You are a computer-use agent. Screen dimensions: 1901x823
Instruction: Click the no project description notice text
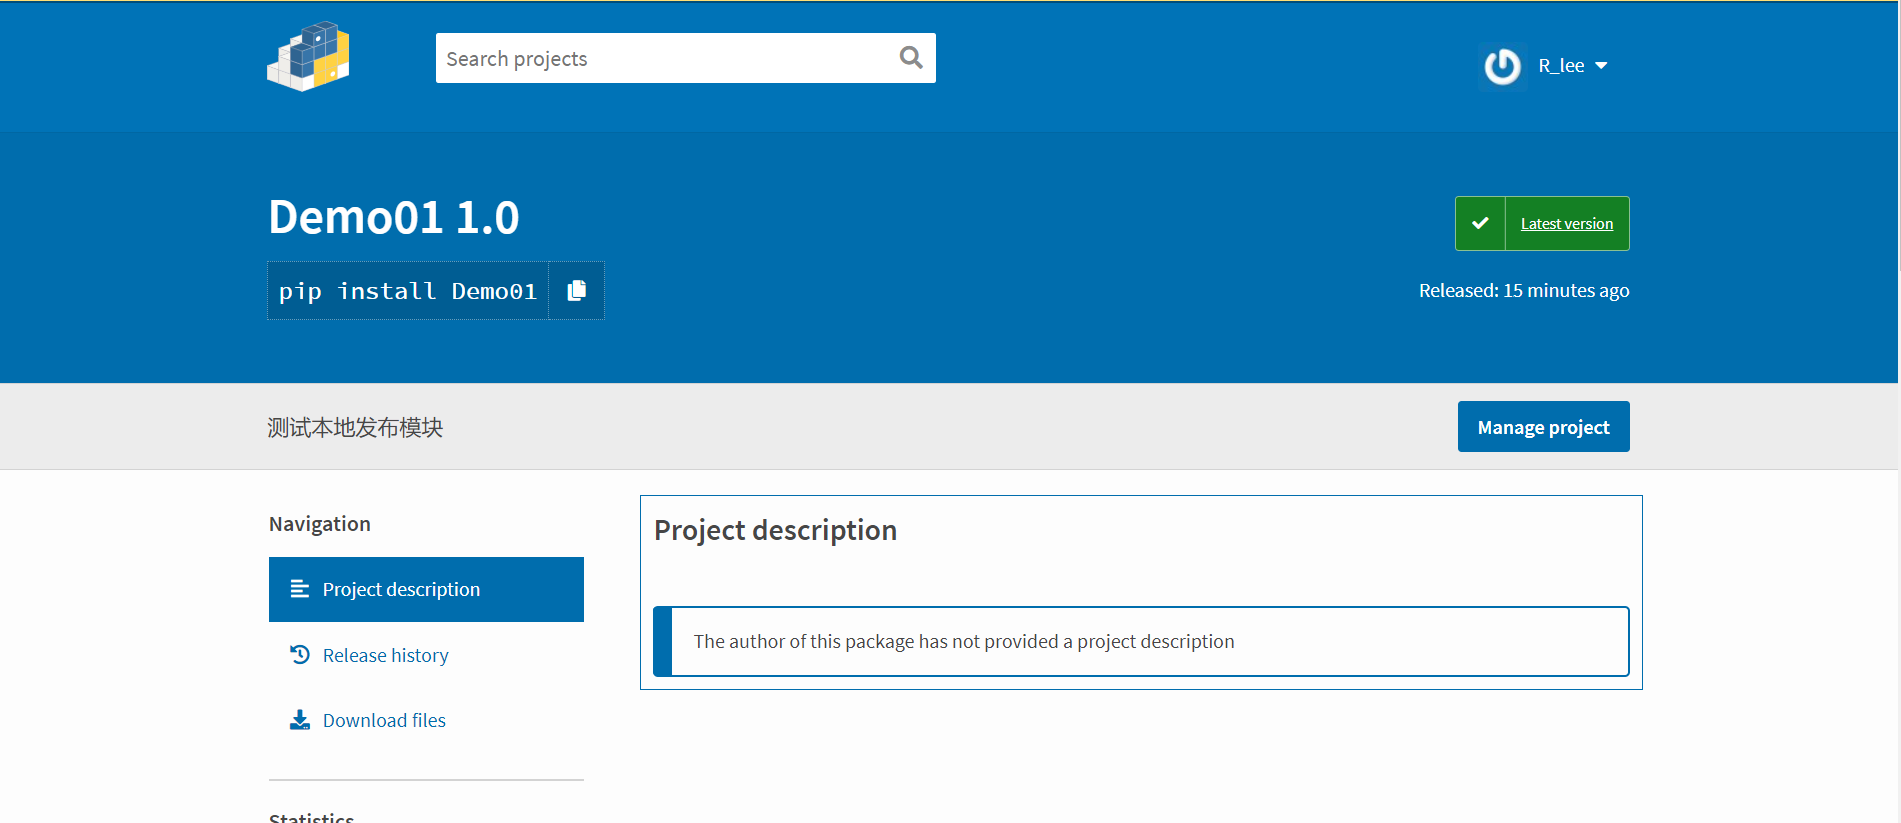coord(964,641)
